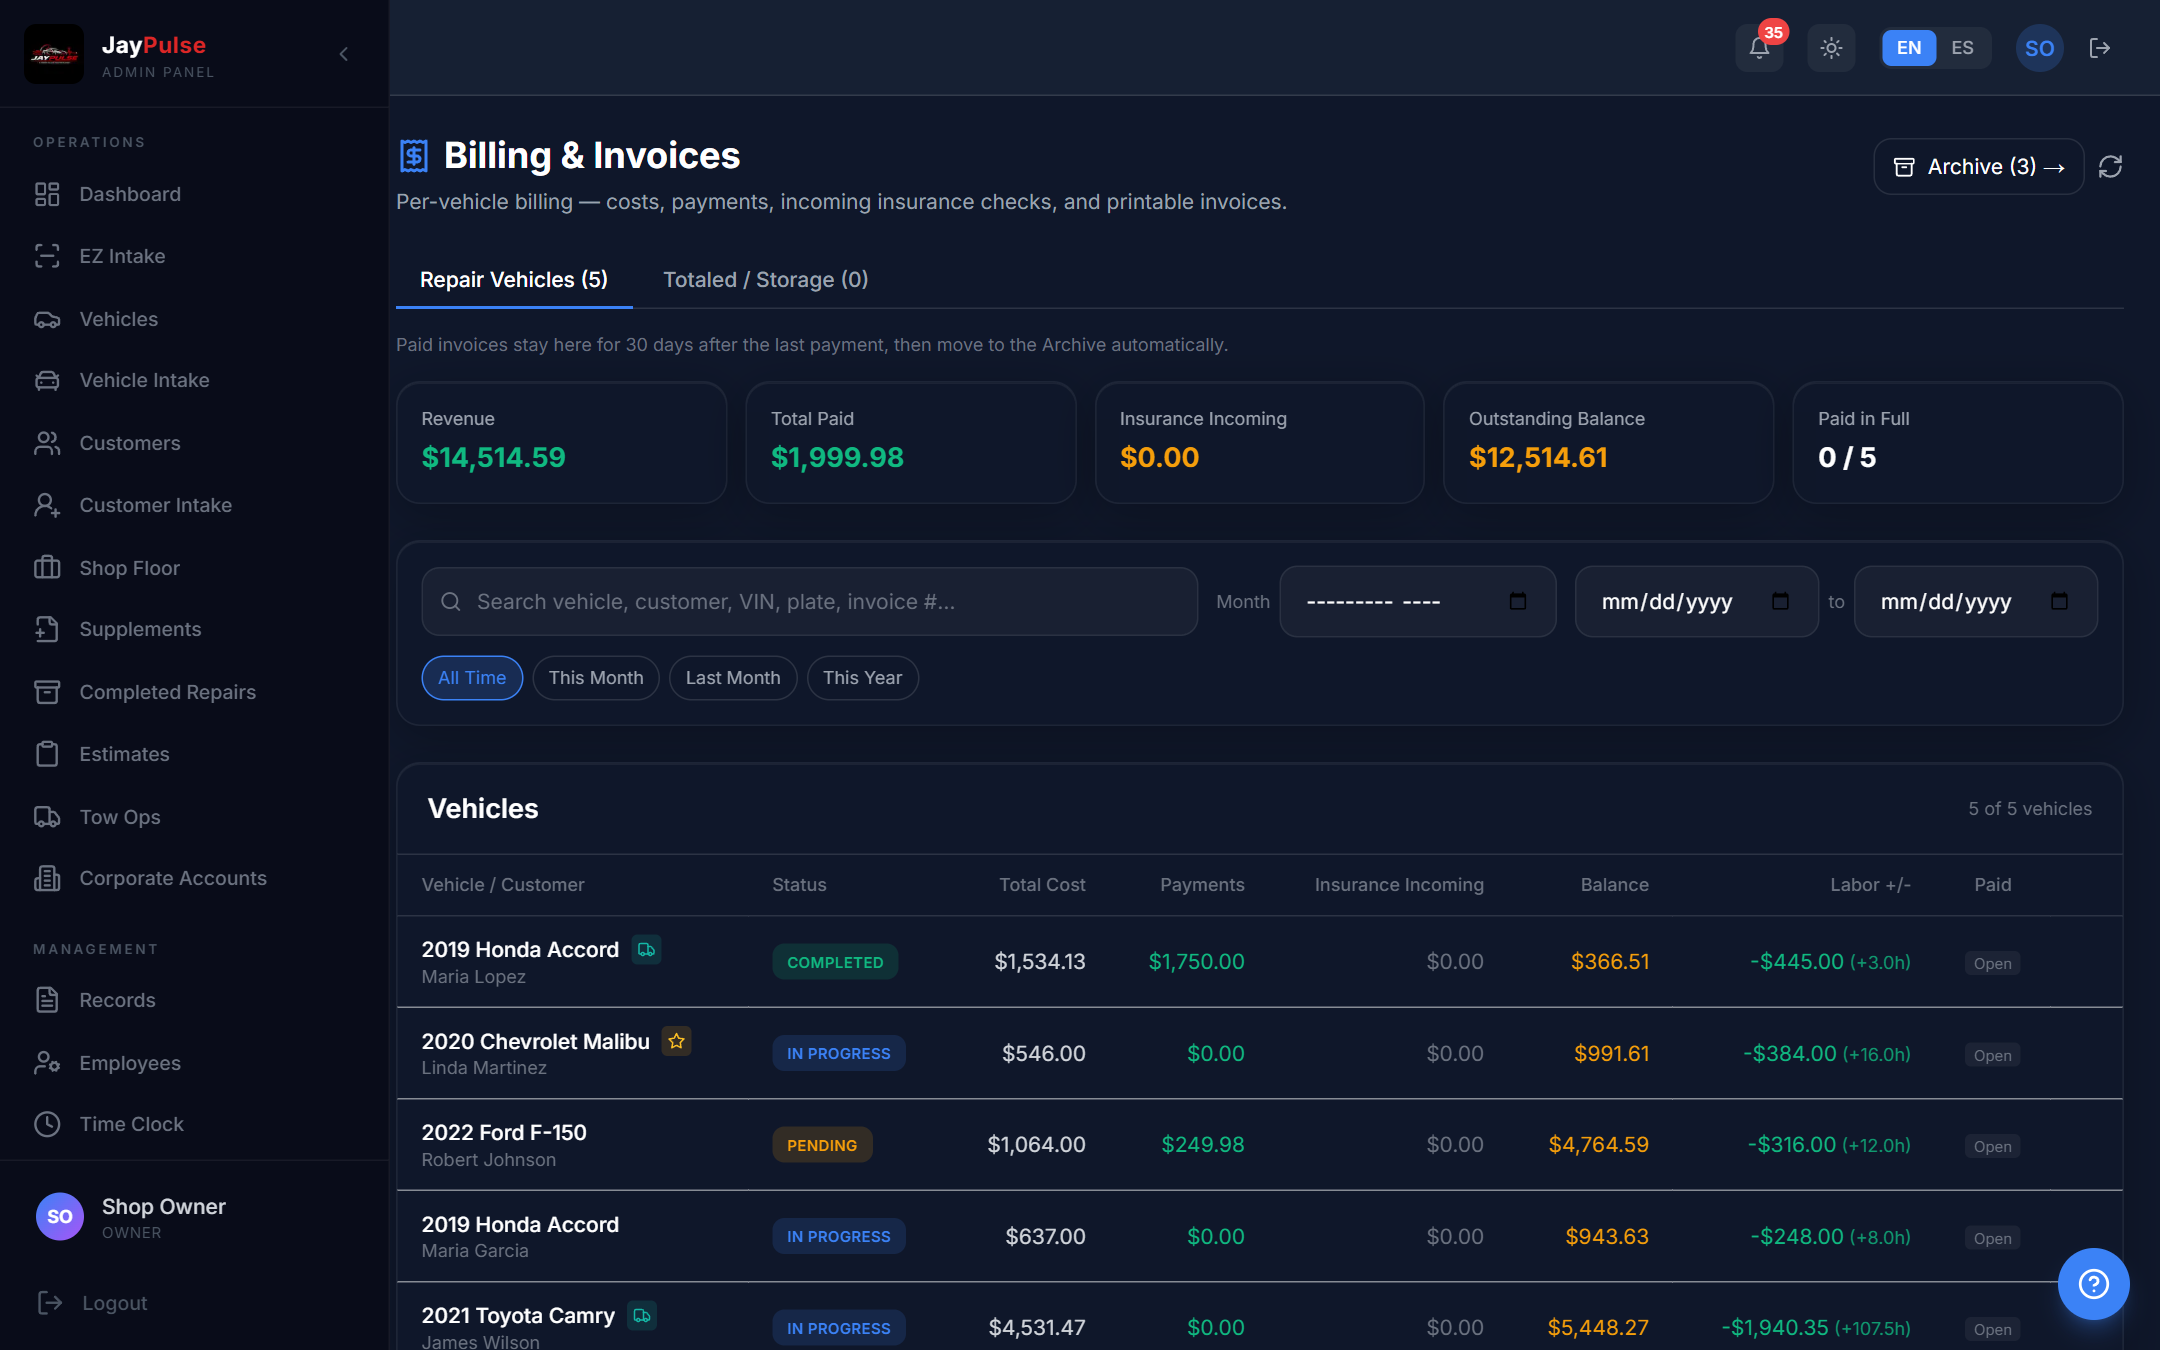
Task: Click the Time Clock clock icon
Action: [x=47, y=1124]
